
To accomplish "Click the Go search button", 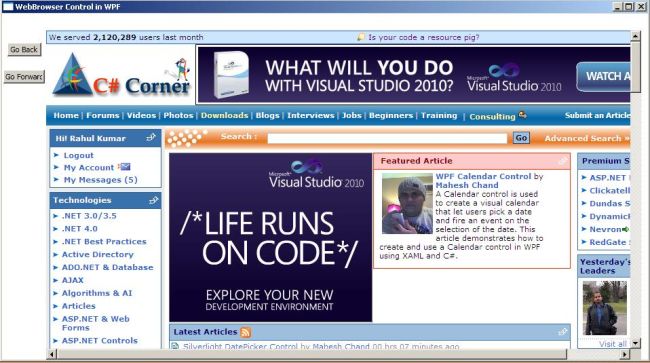I will (521, 138).
